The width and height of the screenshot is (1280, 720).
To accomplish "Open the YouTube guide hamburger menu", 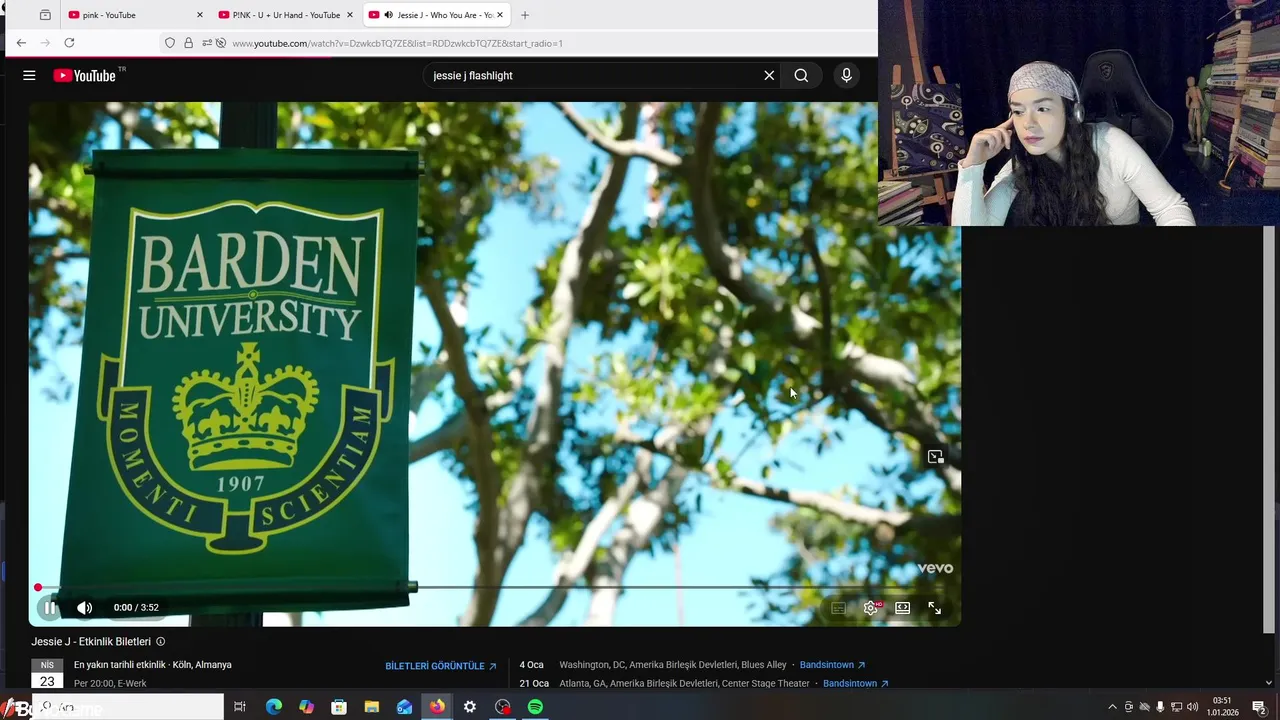I will click(x=29, y=75).
